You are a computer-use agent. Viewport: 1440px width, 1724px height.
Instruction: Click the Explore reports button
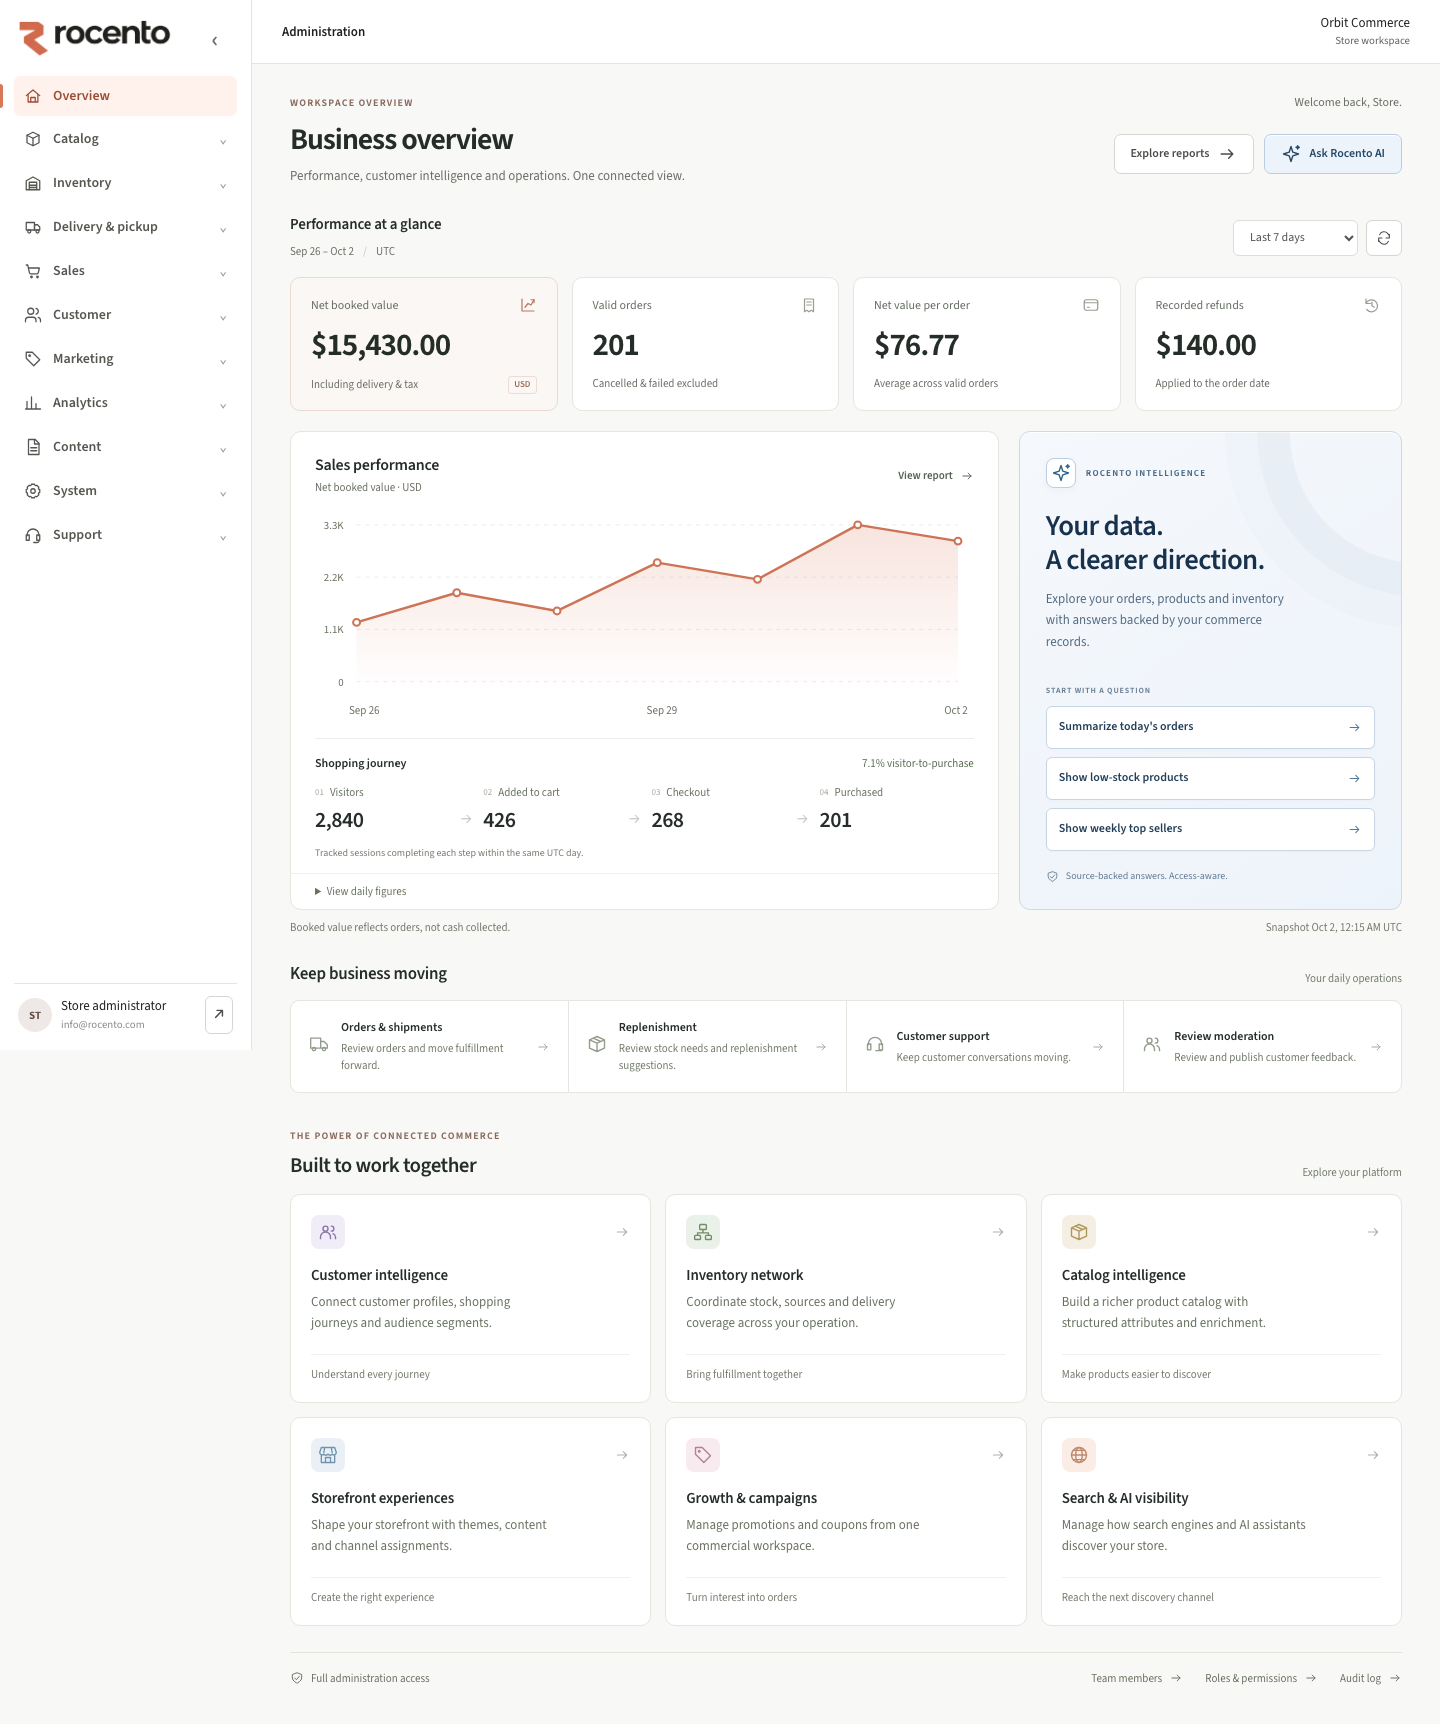pyautogui.click(x=1183, y=154)
